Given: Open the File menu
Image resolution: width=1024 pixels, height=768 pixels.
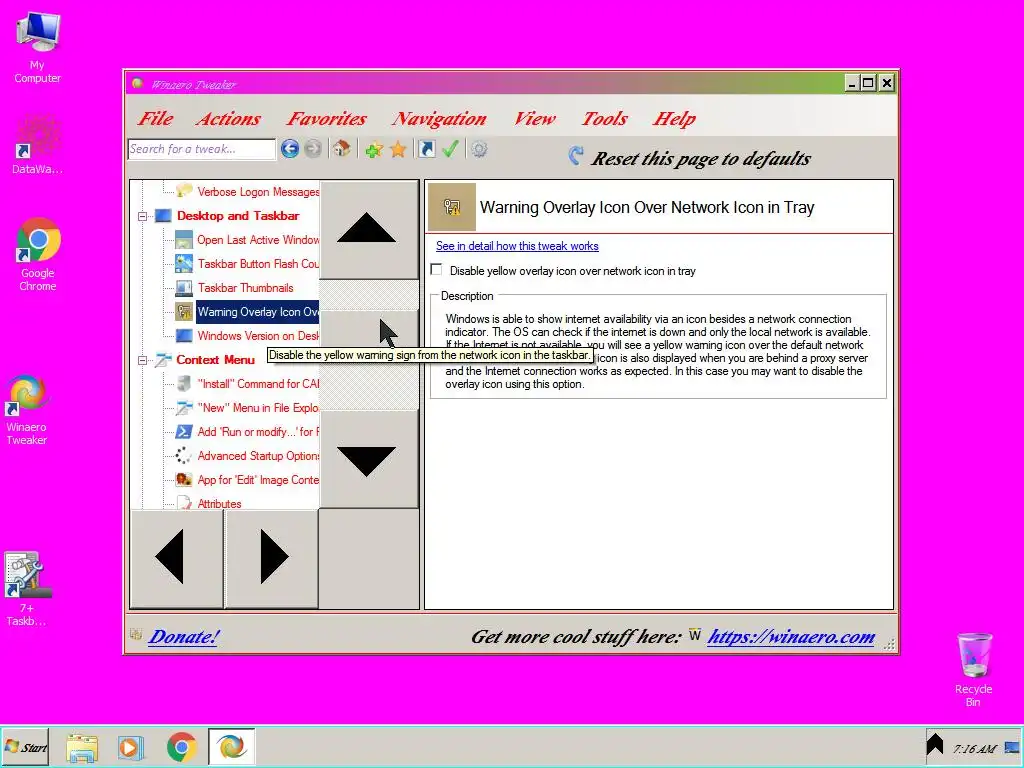Looking at the screenshot, I should pyautogui.click(x=155, y=118).
